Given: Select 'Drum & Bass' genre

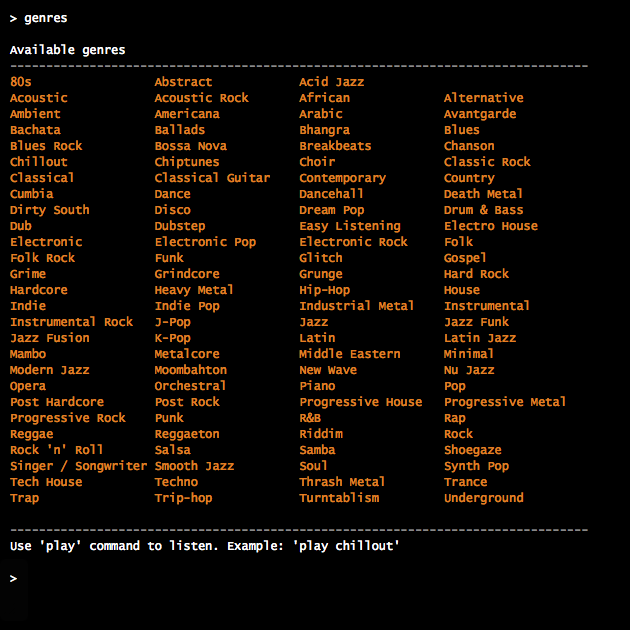Looking at the screenshot, I should 483,210.
